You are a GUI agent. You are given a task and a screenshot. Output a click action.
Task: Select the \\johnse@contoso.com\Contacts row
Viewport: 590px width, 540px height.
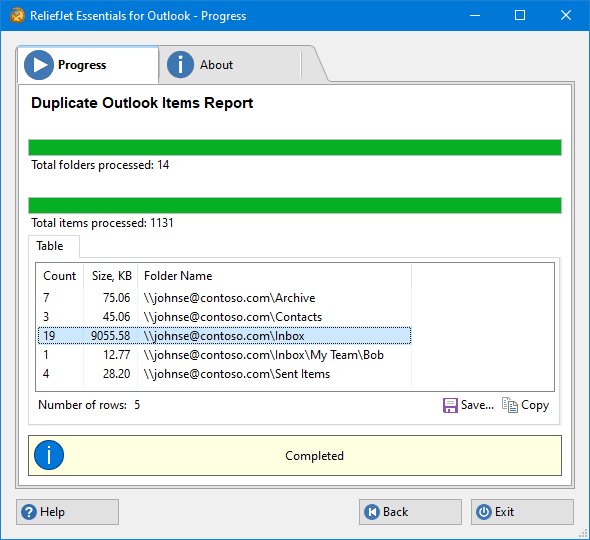224,317
